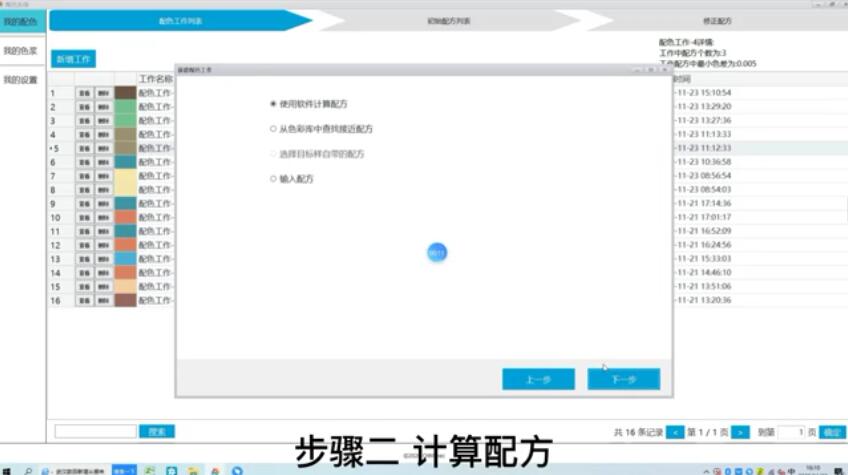
Task: Click the 删除 button in row 5
Action: (104, 148)
